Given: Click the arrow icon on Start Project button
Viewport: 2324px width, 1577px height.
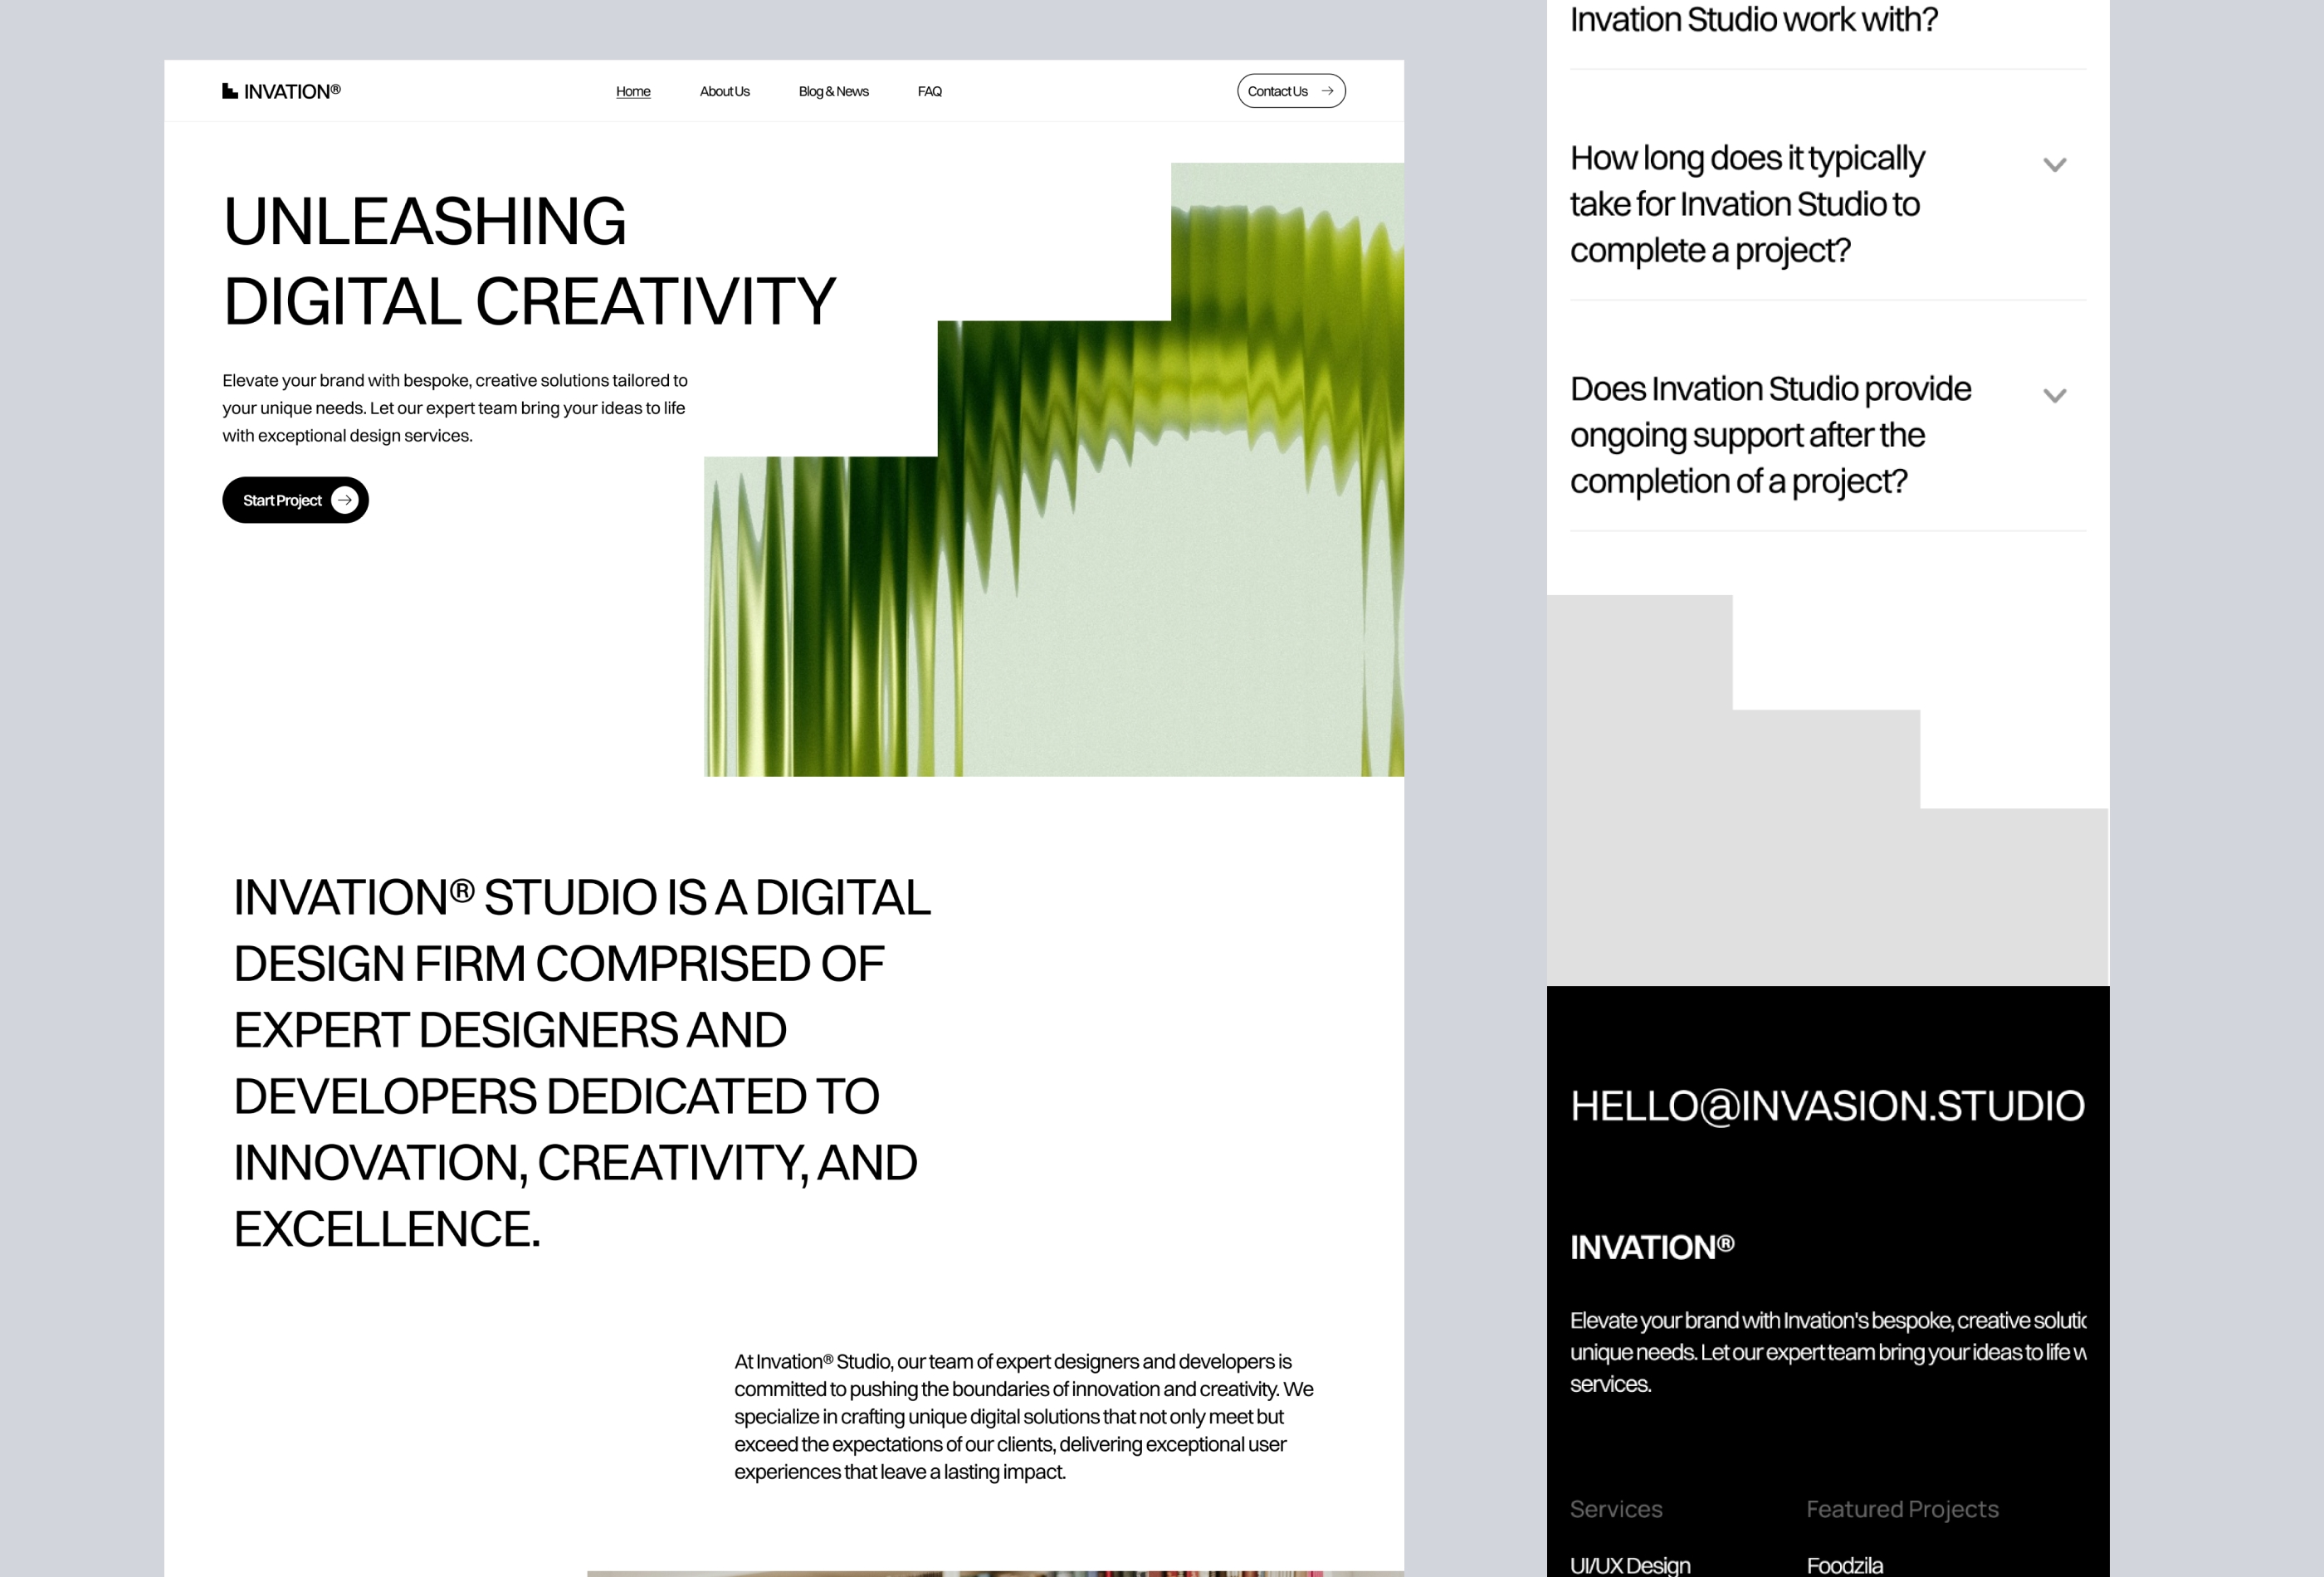Looking at the screenshot, I should click(x=349, y=500).
